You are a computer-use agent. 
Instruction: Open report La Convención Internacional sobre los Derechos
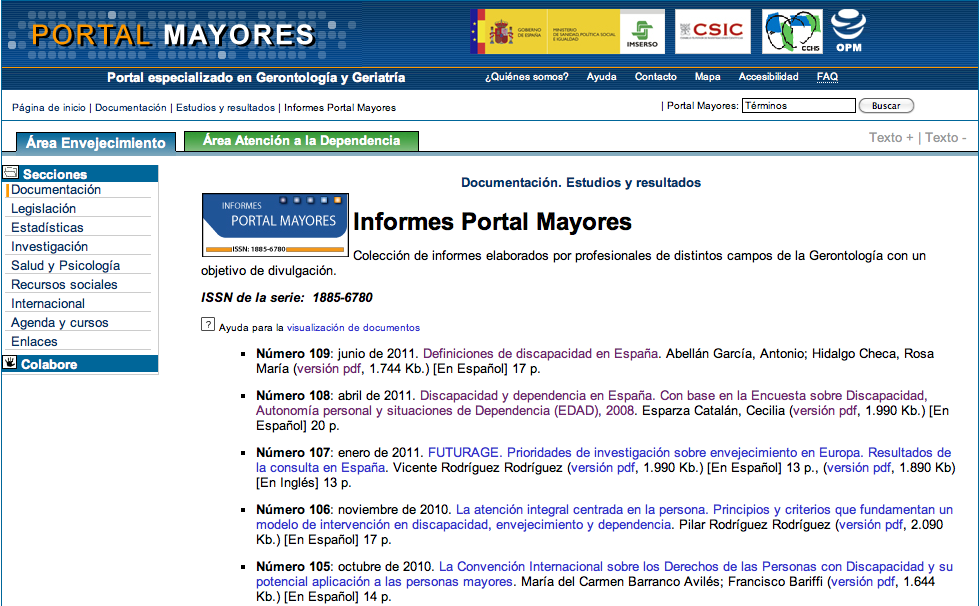[604, 574]
